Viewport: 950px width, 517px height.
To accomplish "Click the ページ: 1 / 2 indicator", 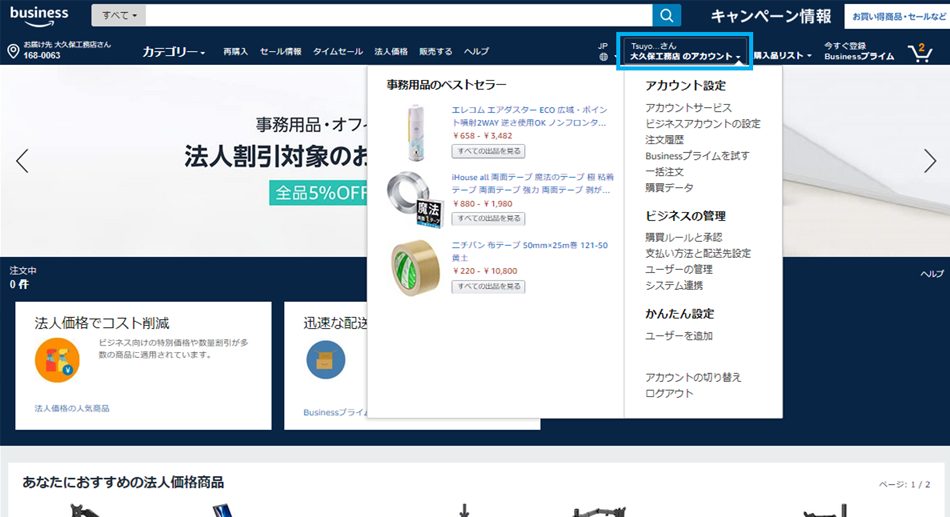I will tap(904, 484).
